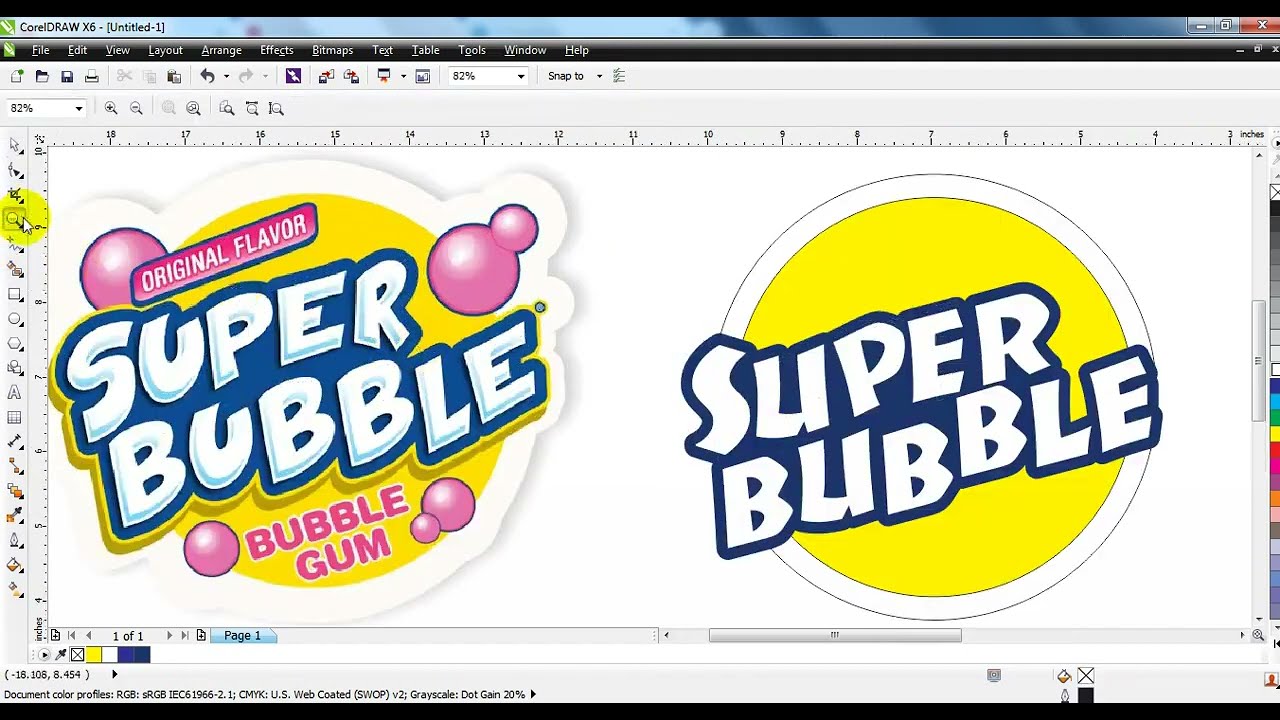Open the navigator magnifier at scrollbar corner

pyautogui.click(x=1259, y=636)
